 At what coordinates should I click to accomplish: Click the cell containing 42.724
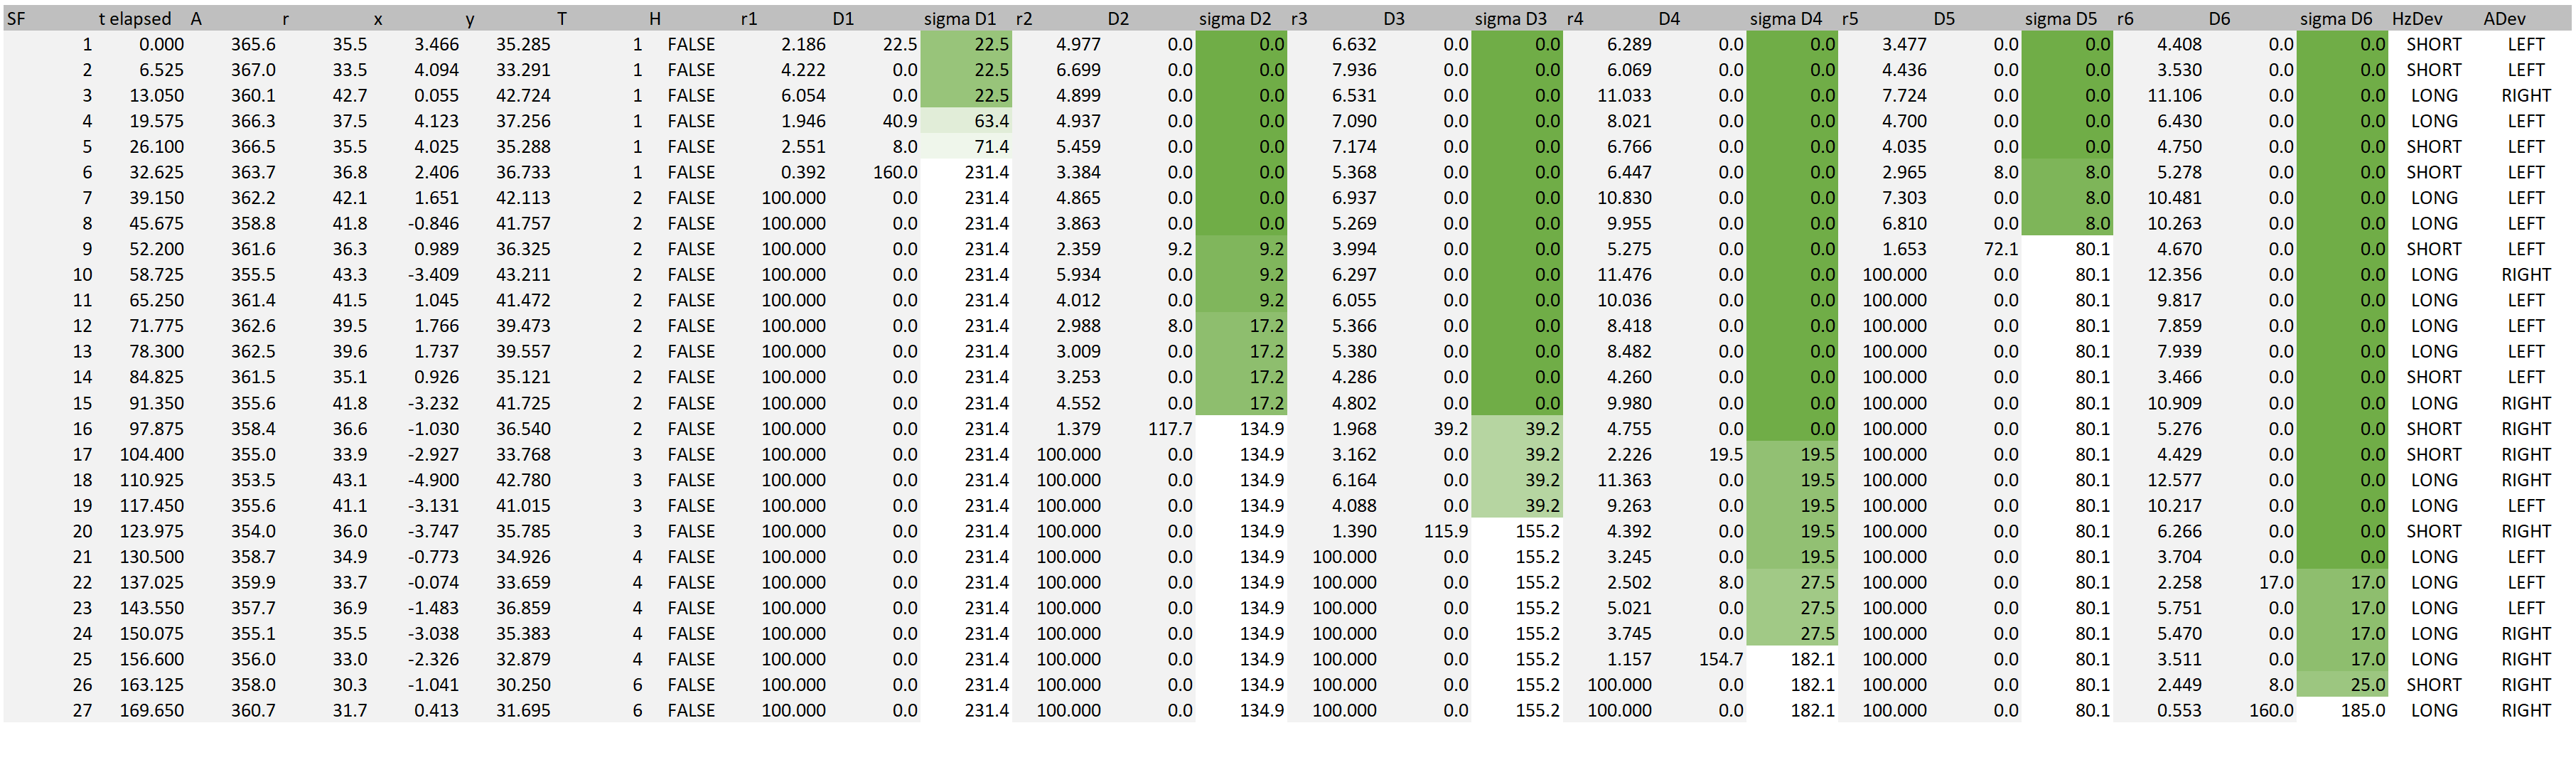pyautogui.click(x=523, y=96)
